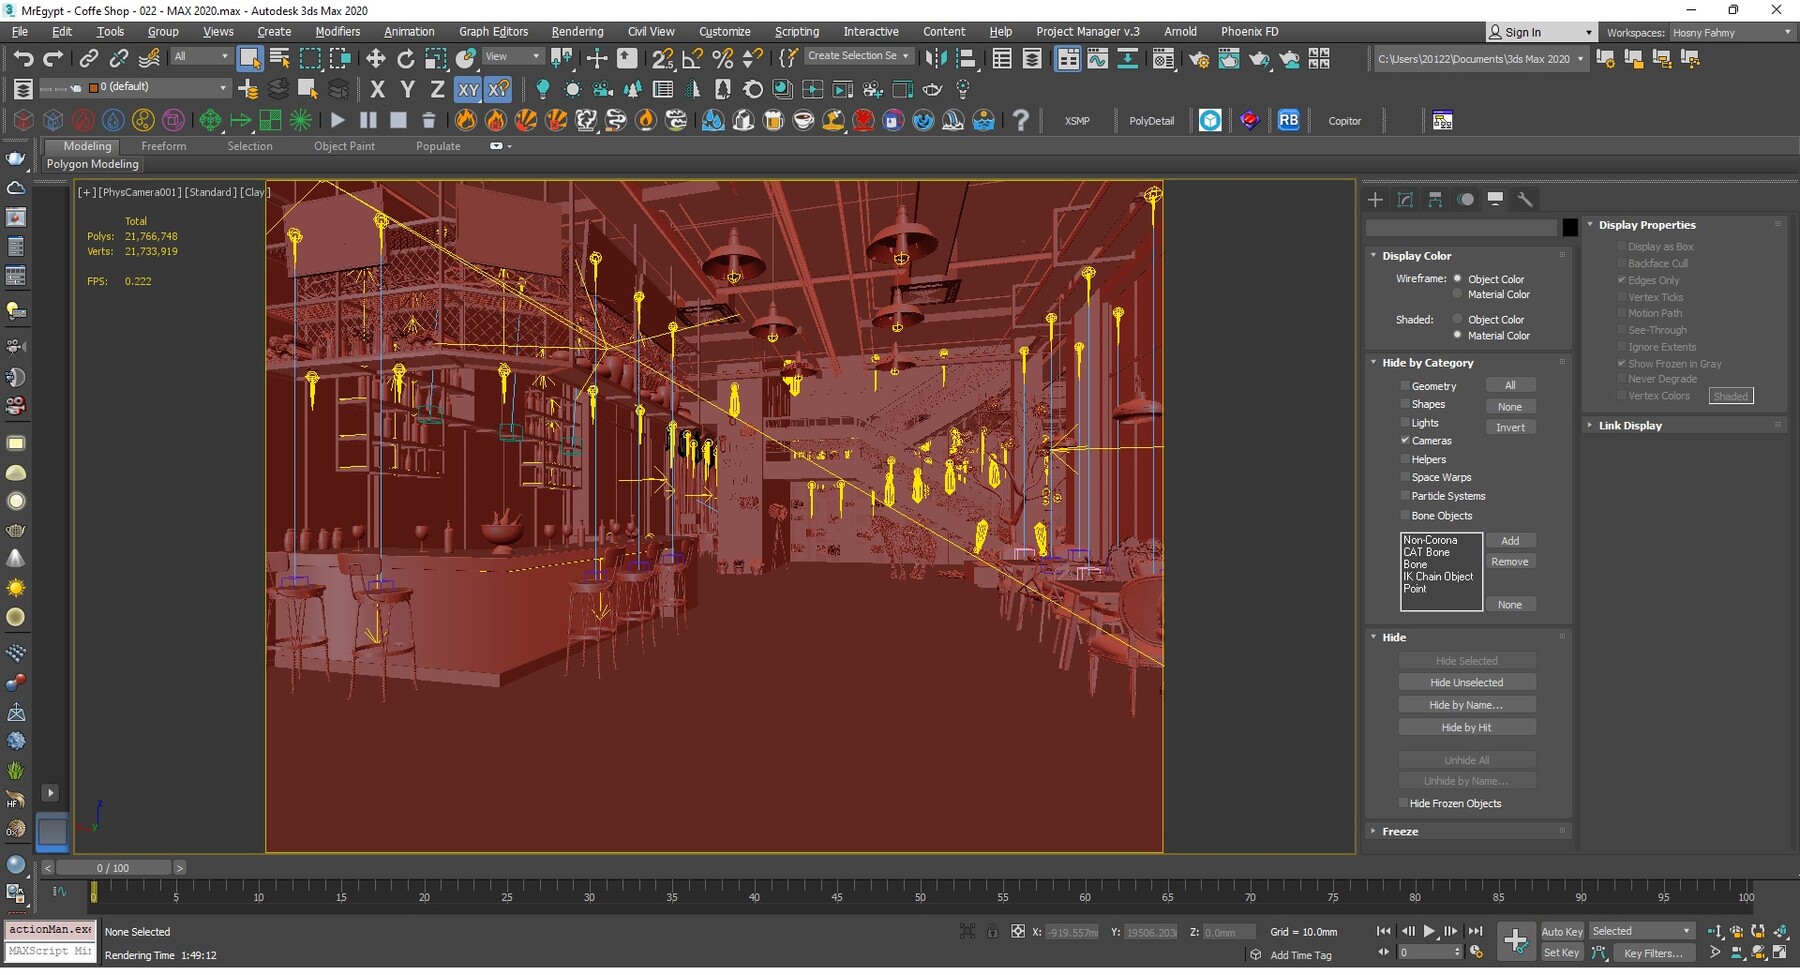Click the Undo arrow icon
The image size is (1800, 975).
pos(23,59)
